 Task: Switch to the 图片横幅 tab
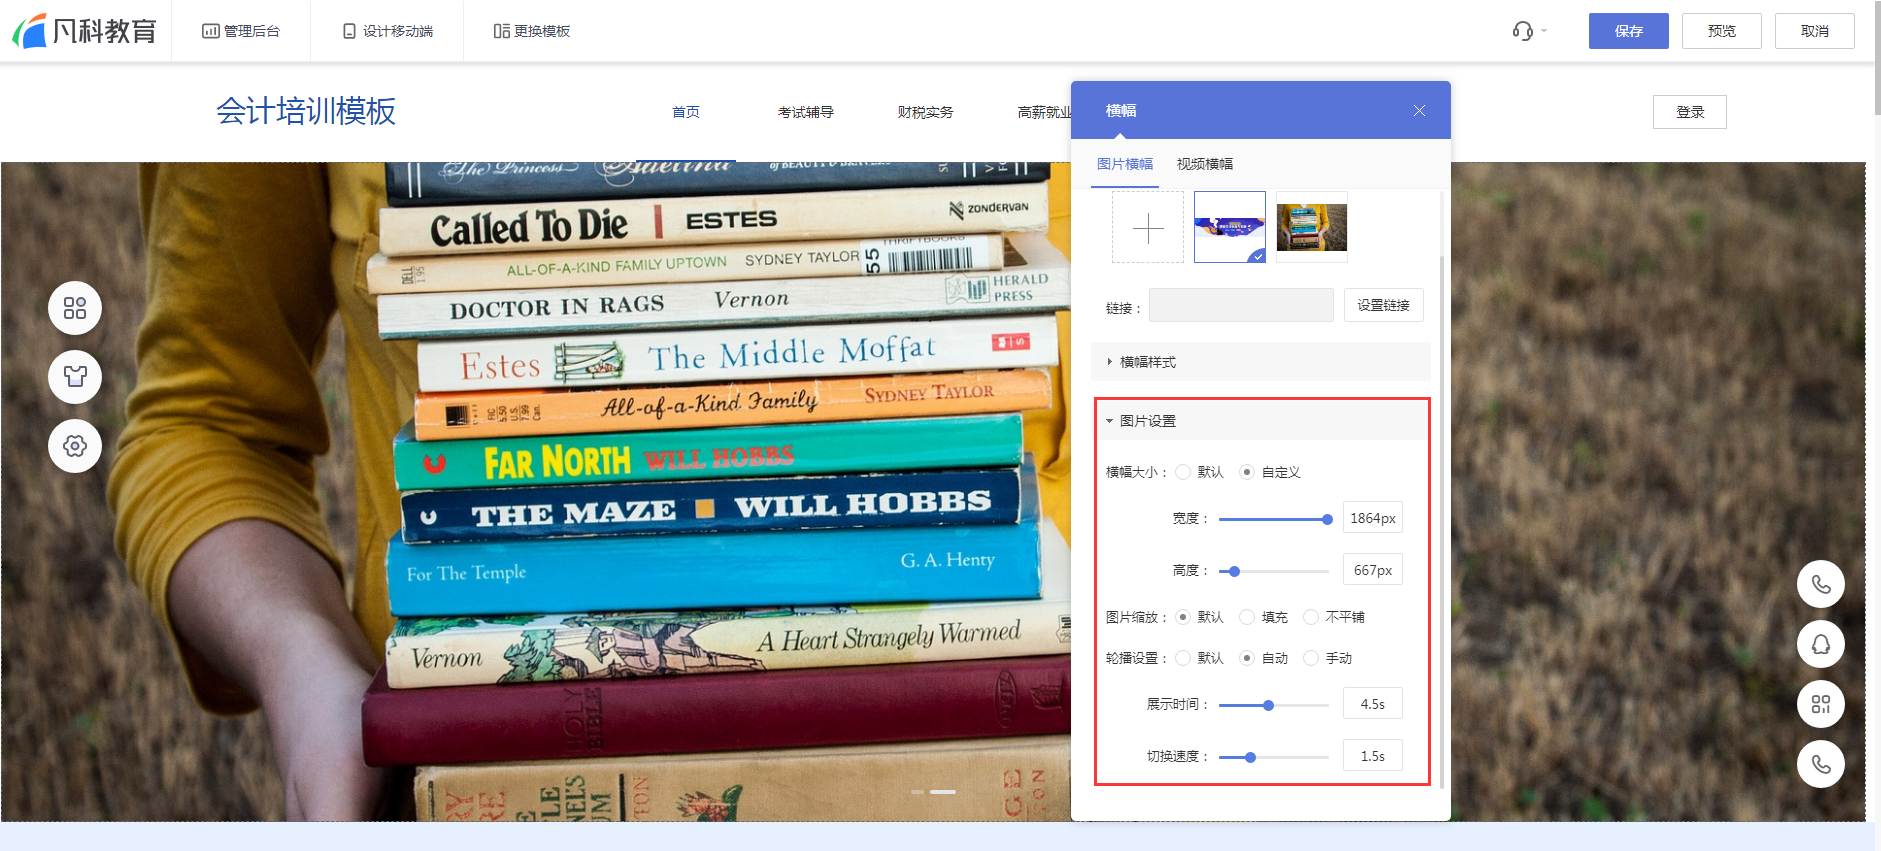(1125, 164)
